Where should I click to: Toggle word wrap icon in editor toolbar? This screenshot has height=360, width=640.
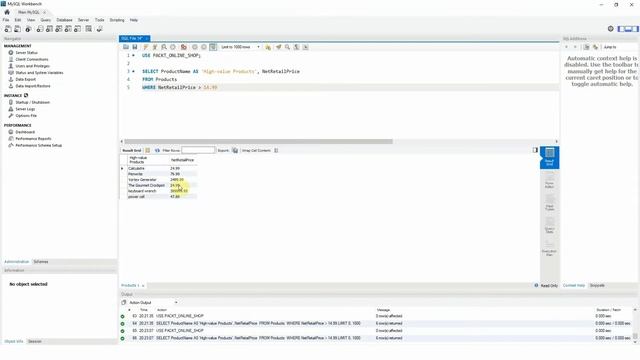[305, 47]
